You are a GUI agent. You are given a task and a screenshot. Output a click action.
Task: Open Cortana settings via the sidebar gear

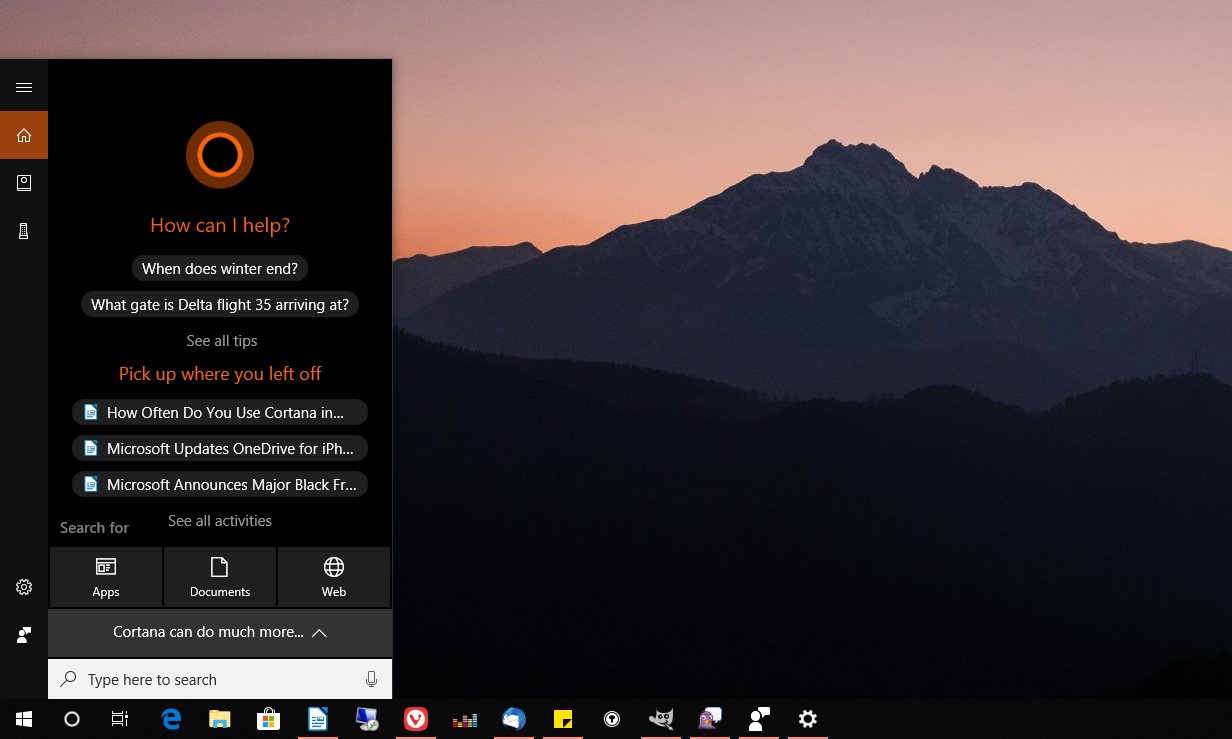coord(24,587)
